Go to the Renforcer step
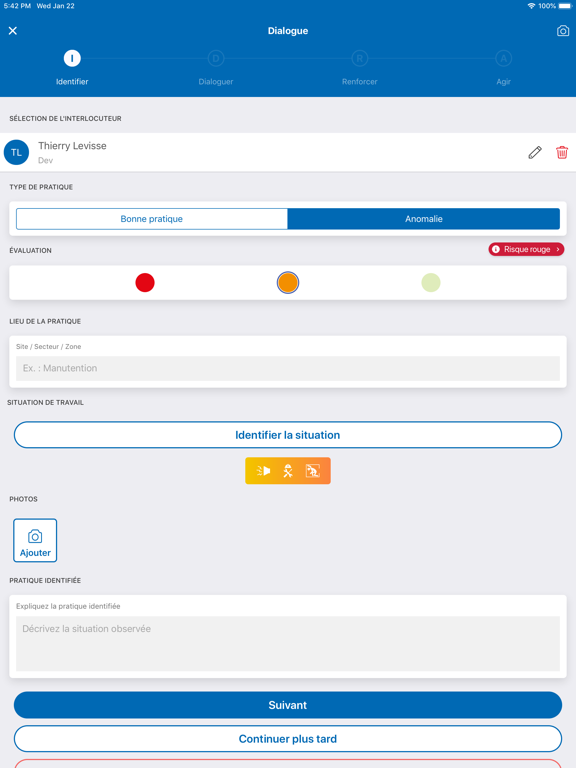 click(x=360, y=59)
